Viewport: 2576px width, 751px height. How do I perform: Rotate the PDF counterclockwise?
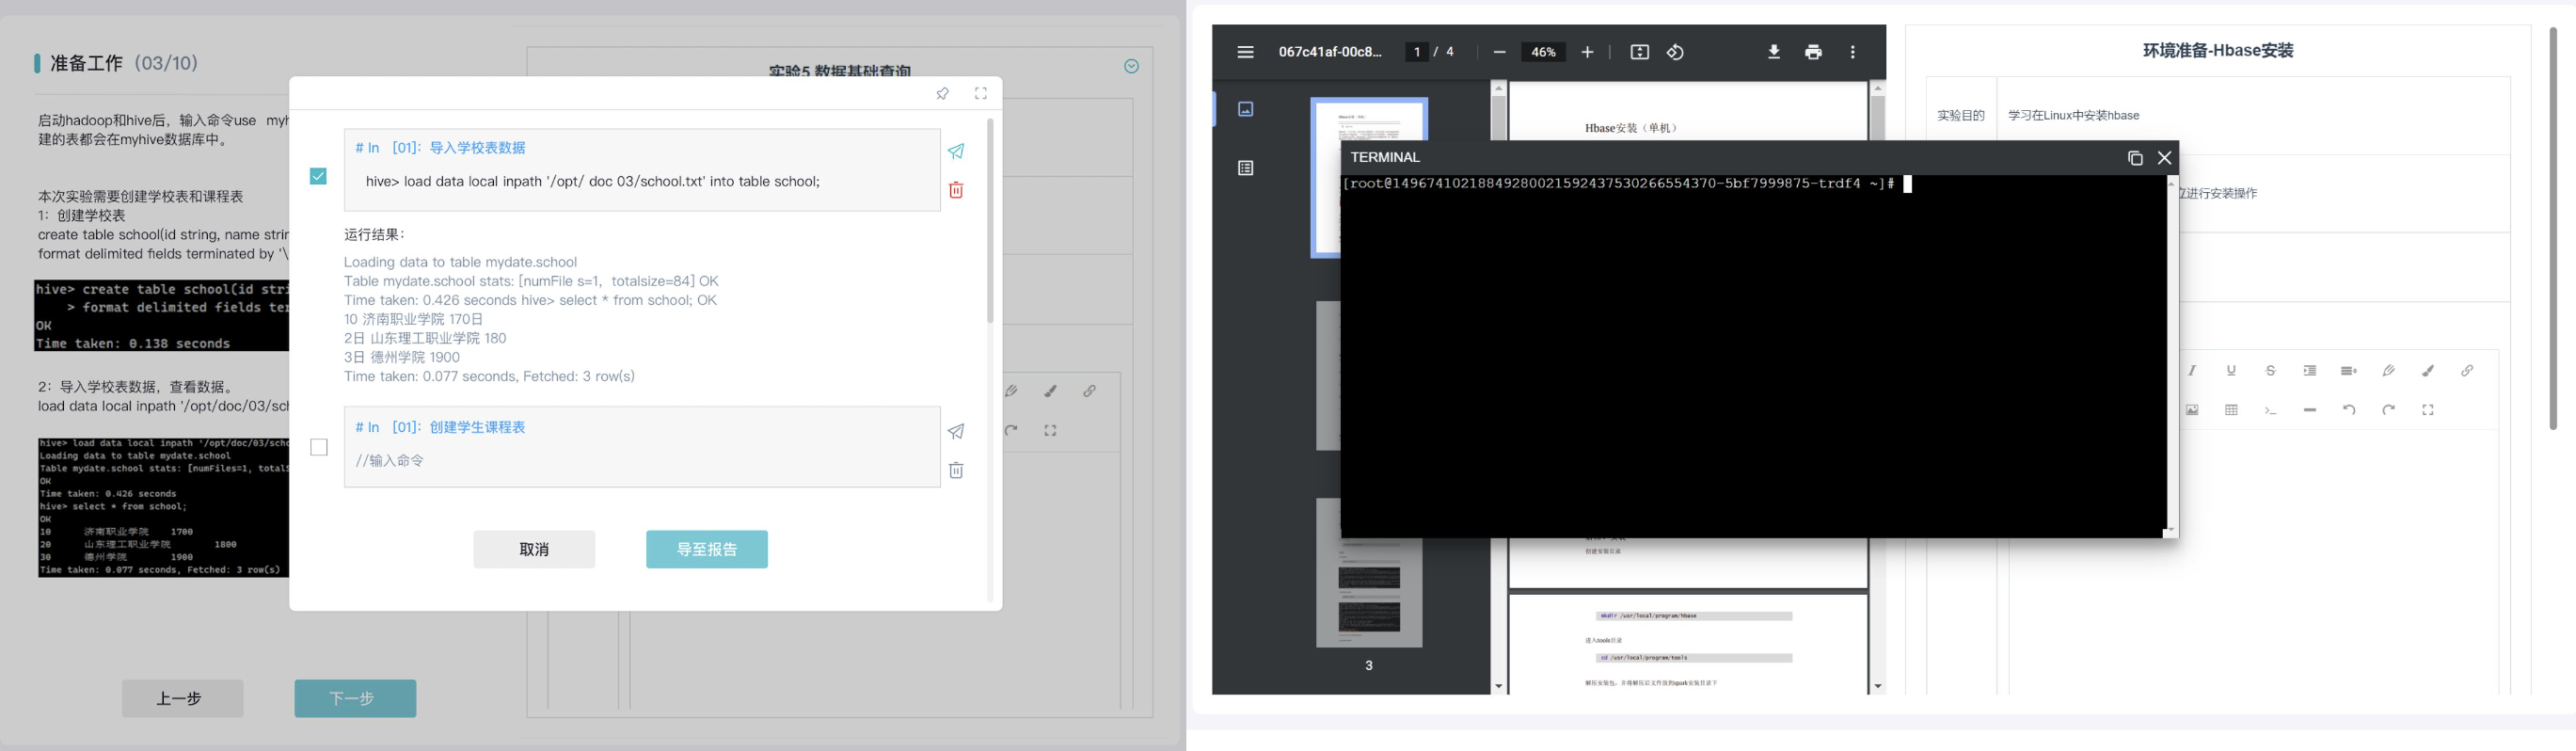click(x=1676, y=52)
